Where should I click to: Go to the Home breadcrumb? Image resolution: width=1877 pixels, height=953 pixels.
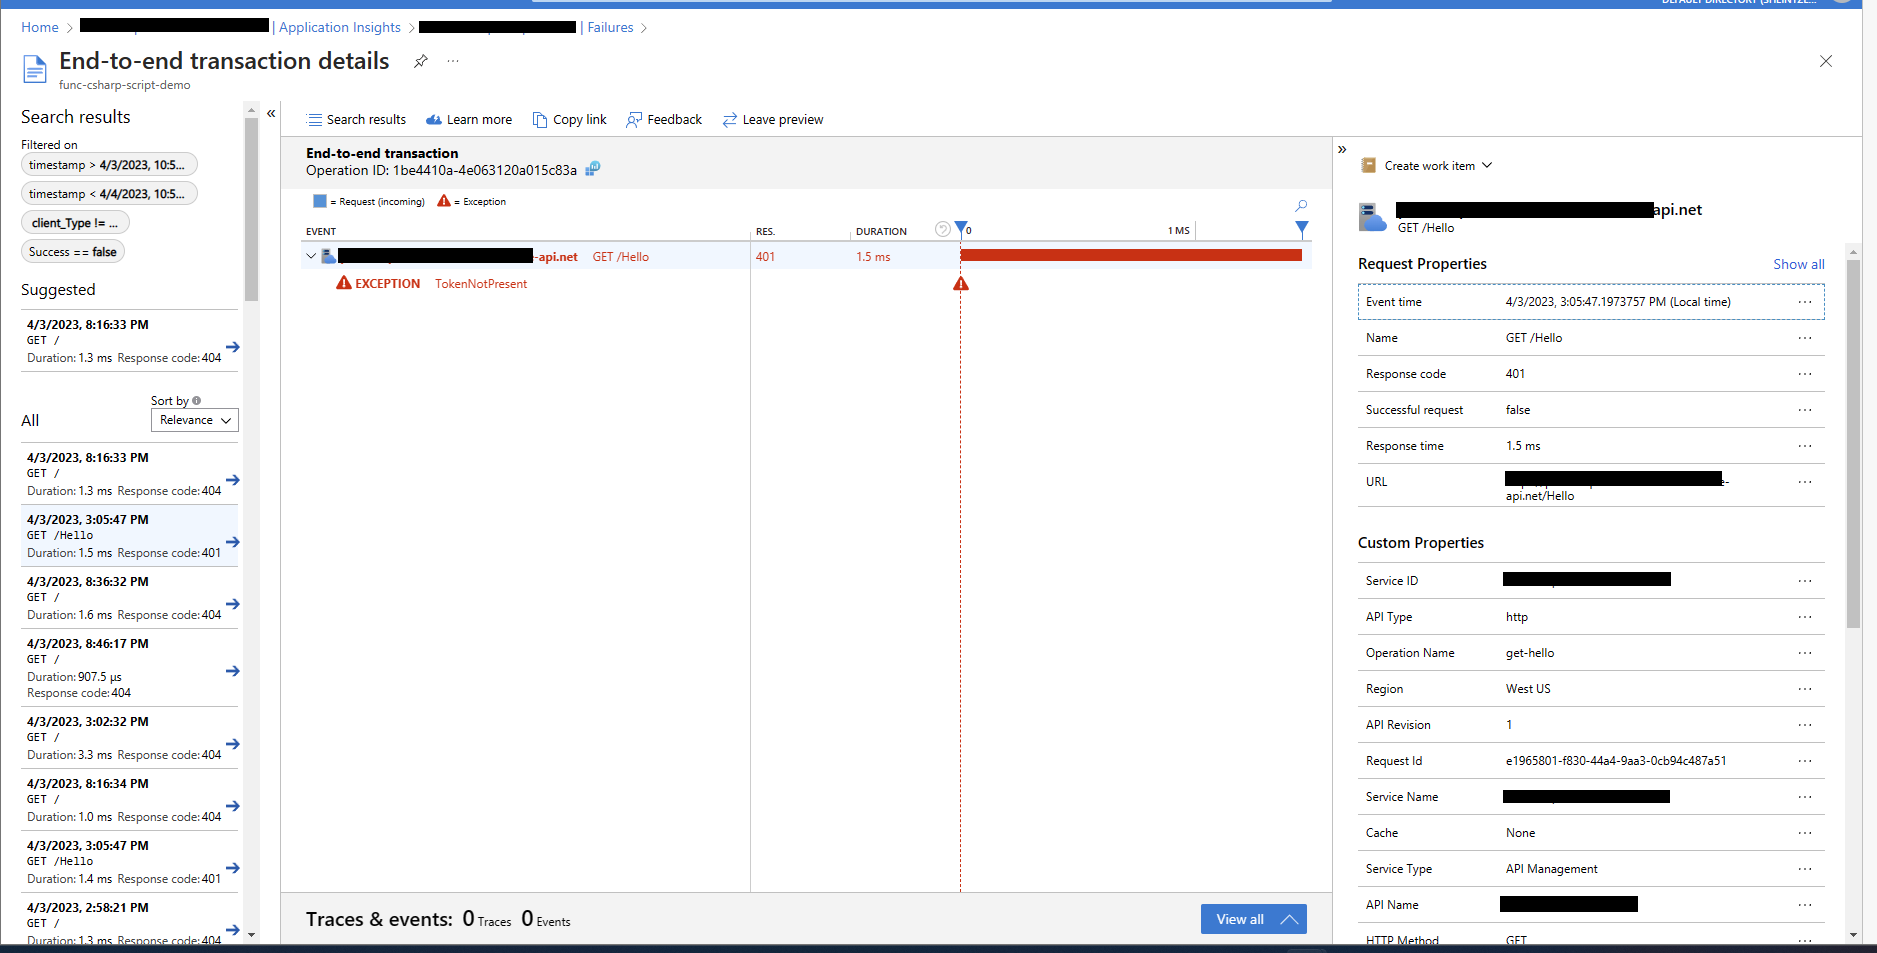point(40,27)
